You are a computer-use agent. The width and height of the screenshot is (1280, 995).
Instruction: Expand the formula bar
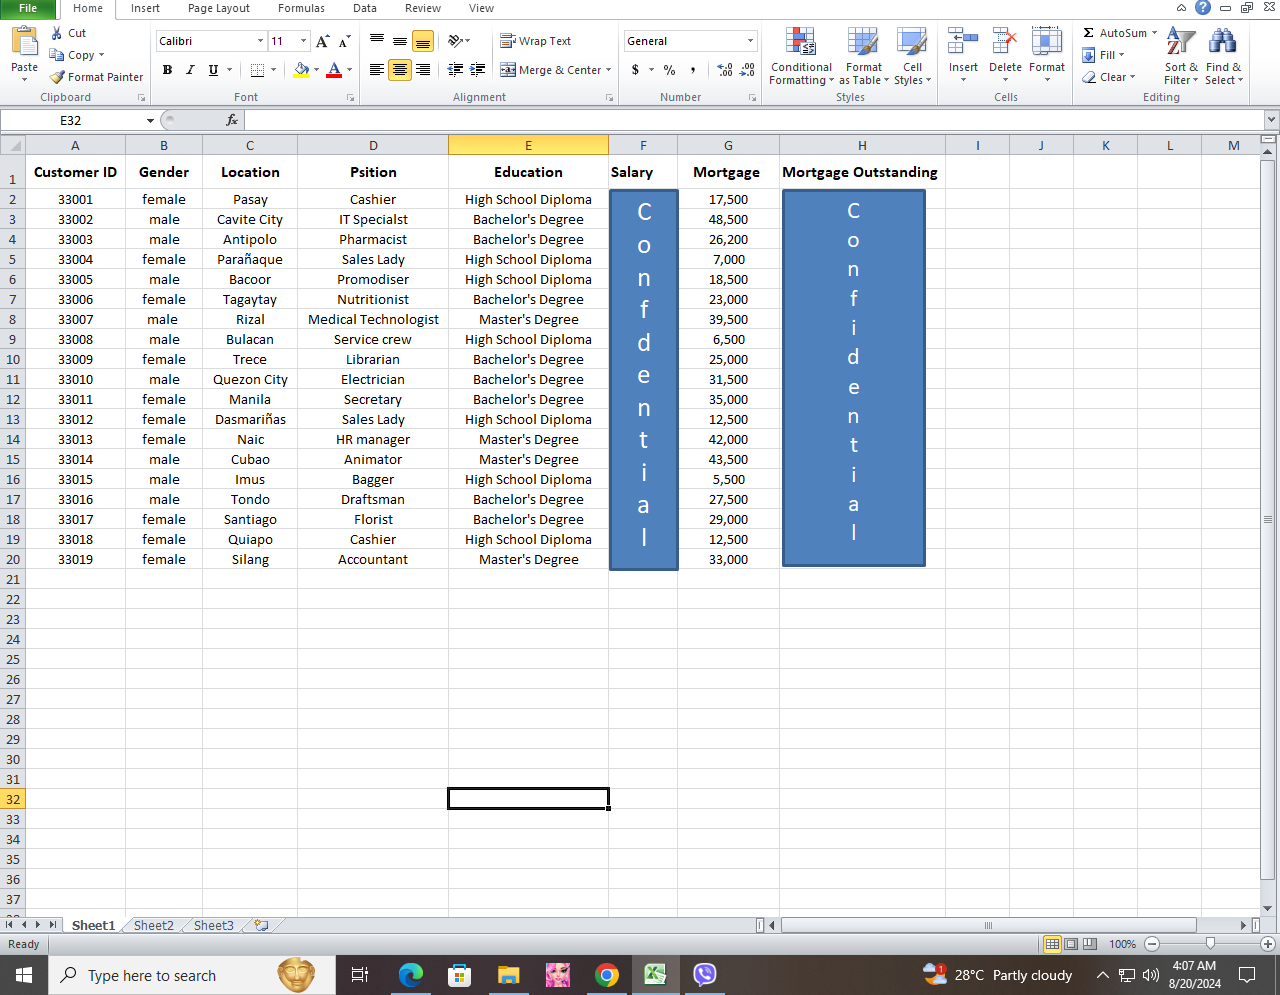(x=1271, y=120)
